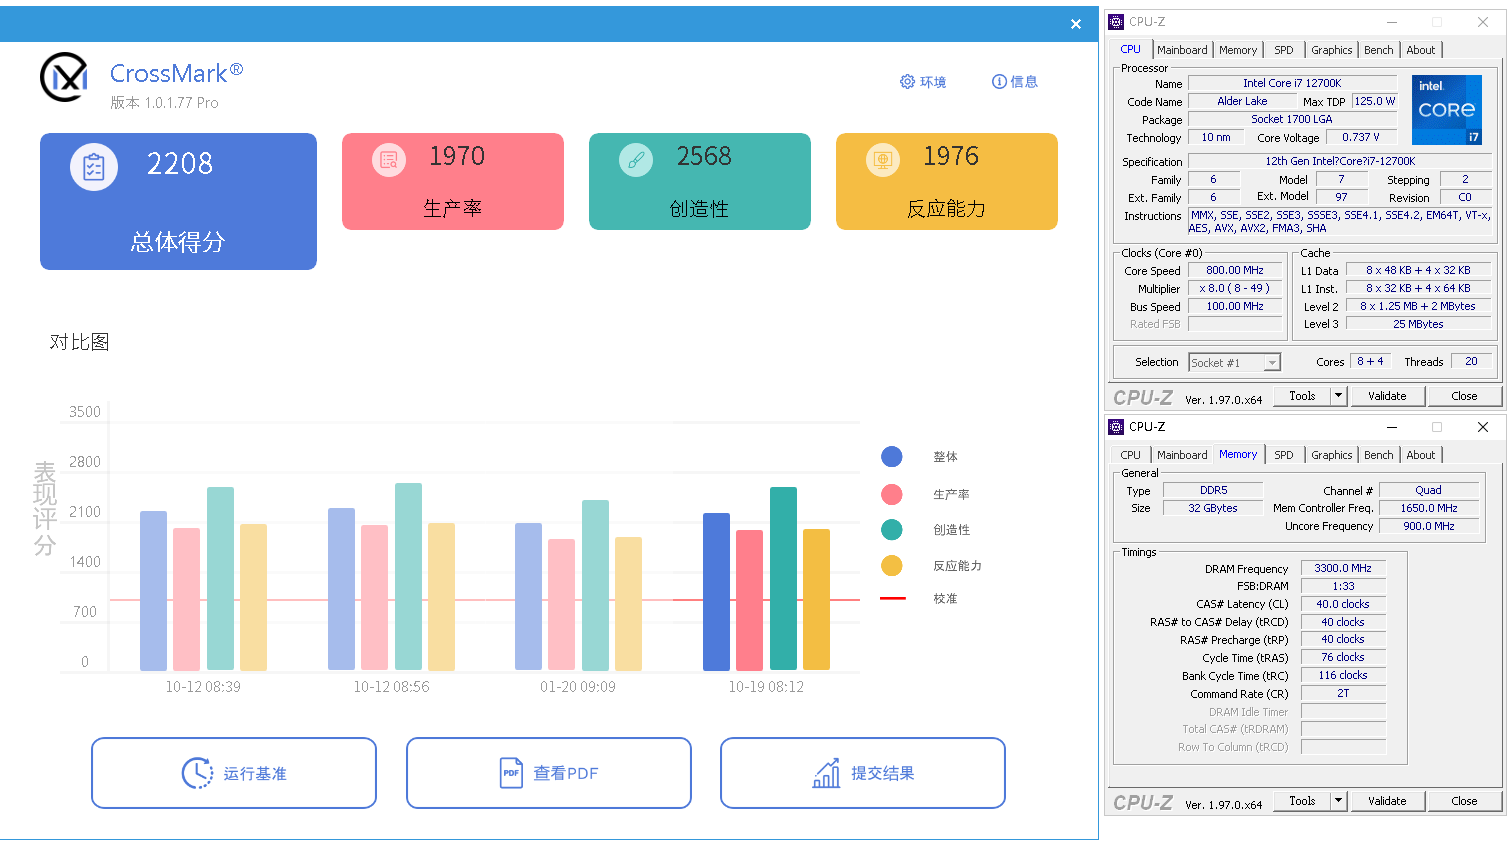
Task: Click the 生产率 productivity card icon
Action: [389, 159]
